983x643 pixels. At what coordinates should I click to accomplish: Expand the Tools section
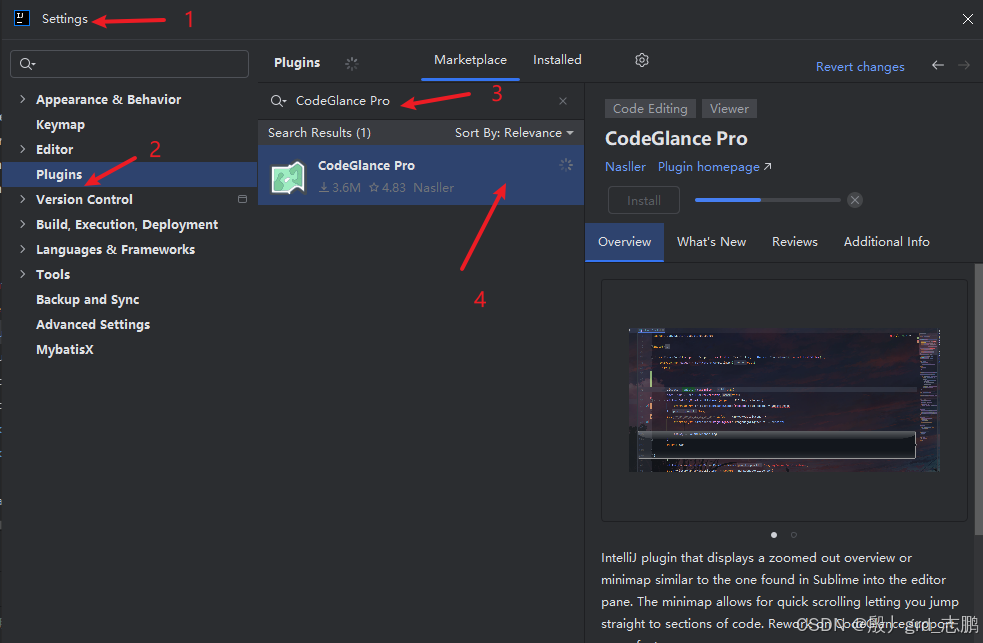tap(23, 274)
